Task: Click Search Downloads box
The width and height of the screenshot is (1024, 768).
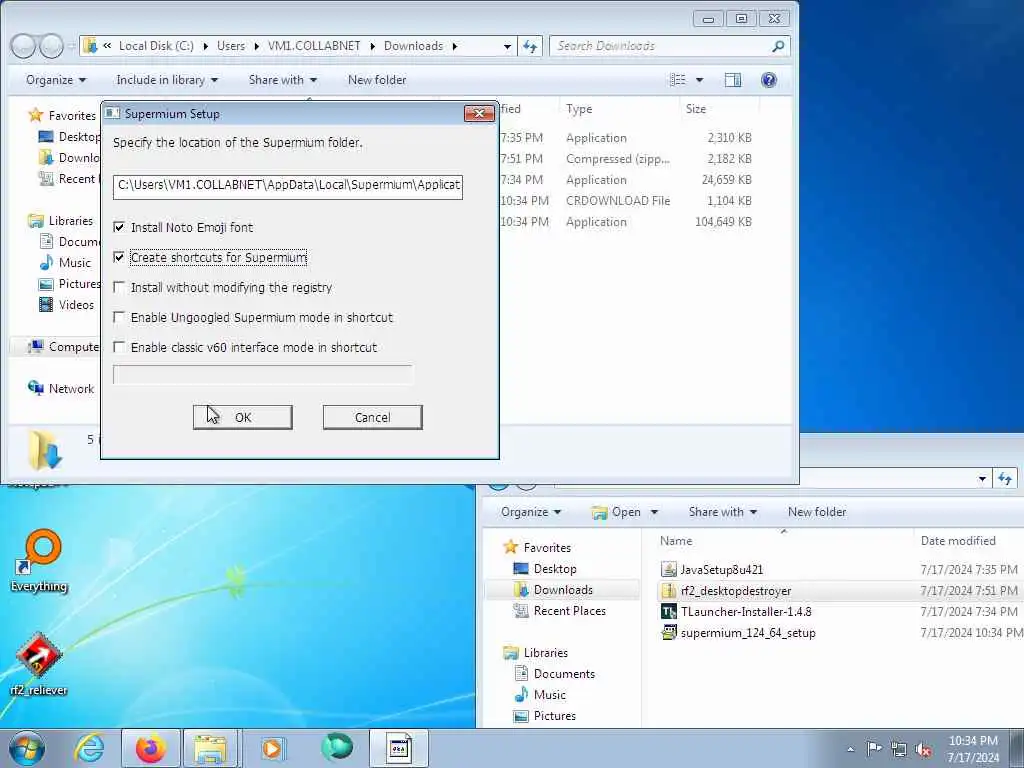Action: [660, 46]
